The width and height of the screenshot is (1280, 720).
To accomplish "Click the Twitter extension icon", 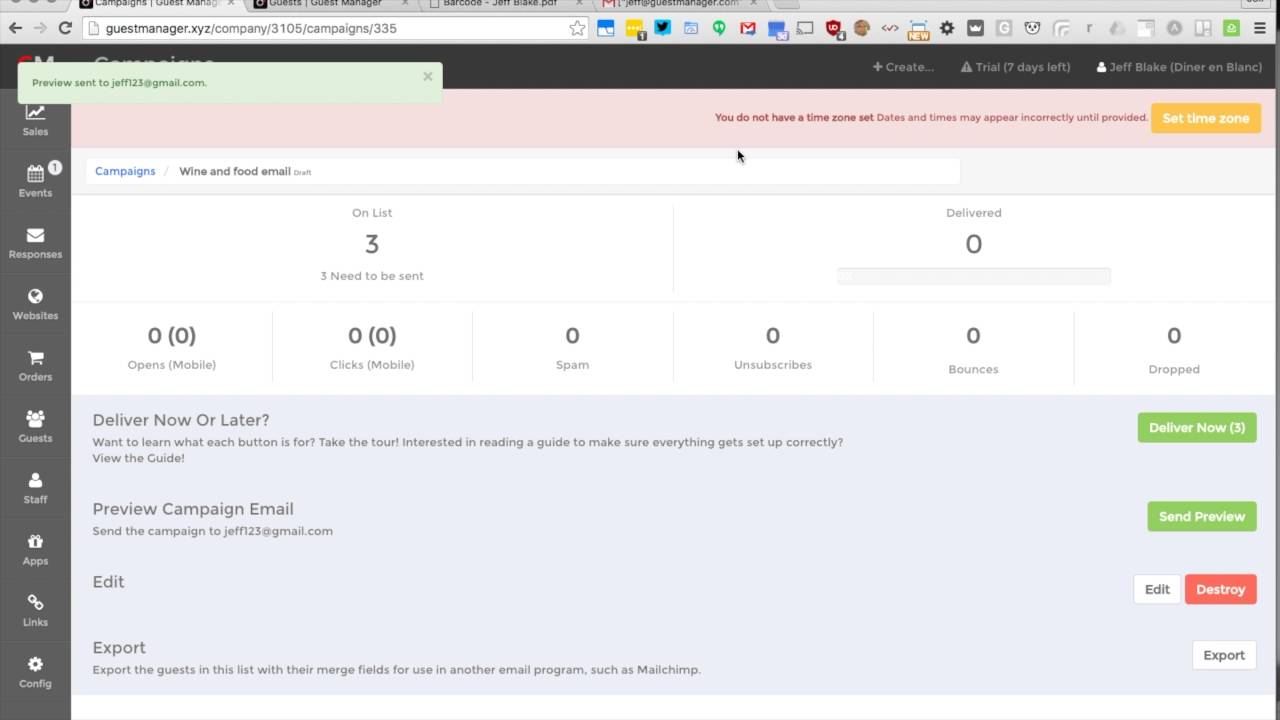I will (662, 28).
